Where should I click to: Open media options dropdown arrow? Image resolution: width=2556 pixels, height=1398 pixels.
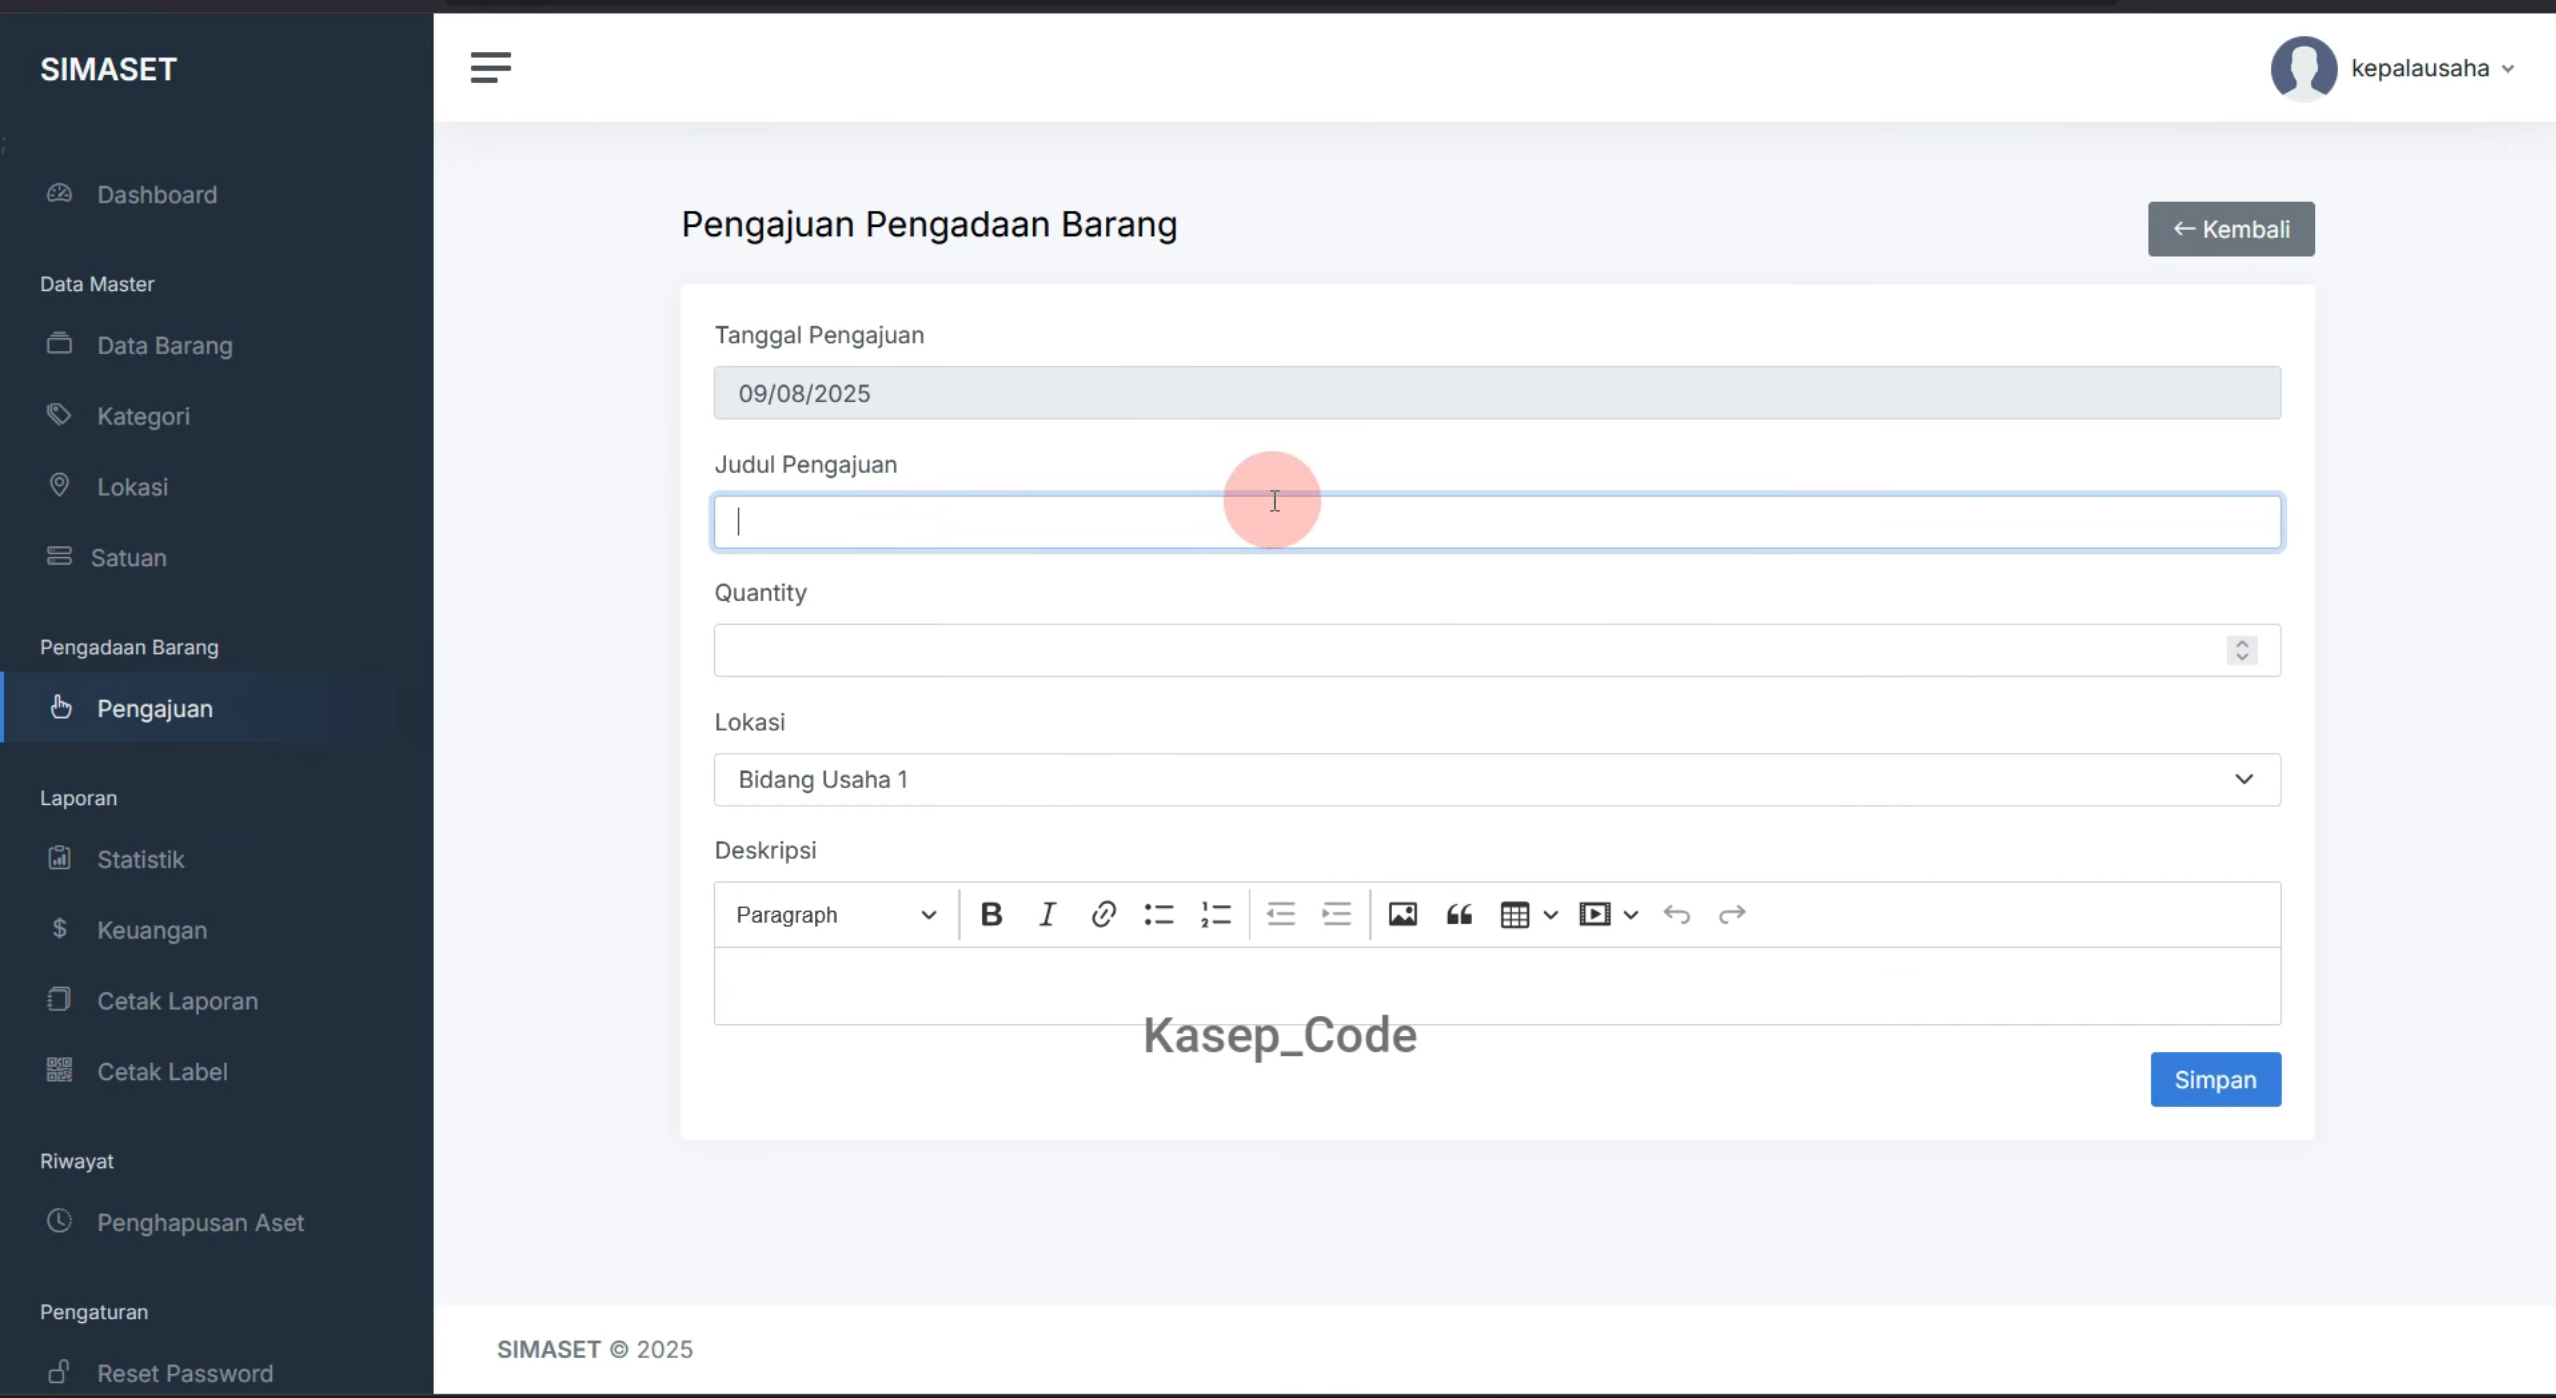coord(1630,914)
